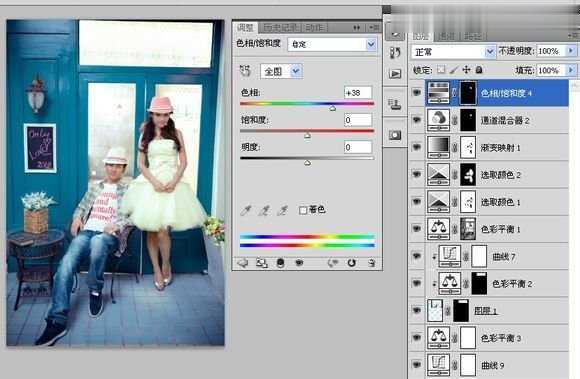Lock image pixels brush icon
This screenshot has height=379, width=580.
pyautogui.click(x=454, y=70)
